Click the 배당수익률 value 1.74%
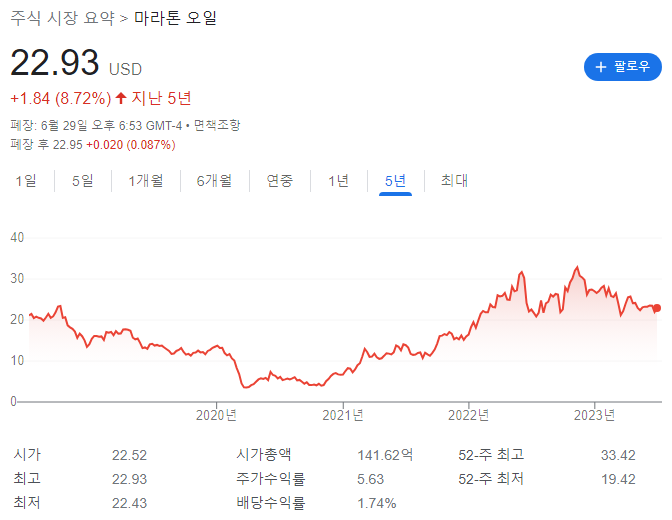Viewport: 672px width, 520px height. (377, 503)
